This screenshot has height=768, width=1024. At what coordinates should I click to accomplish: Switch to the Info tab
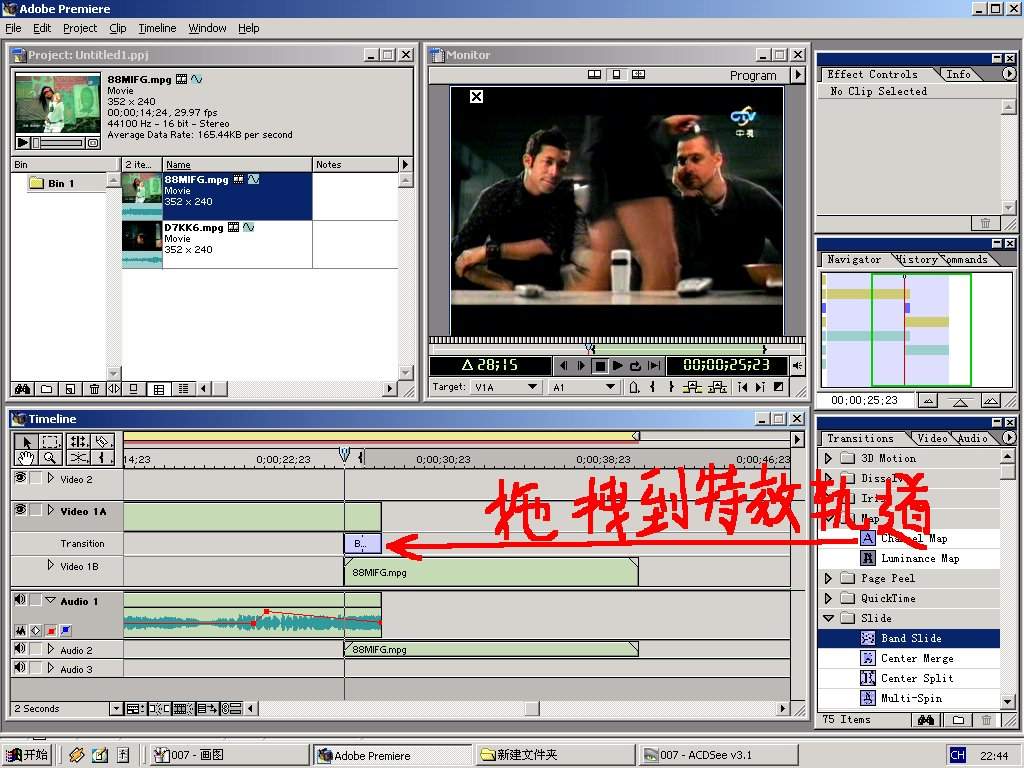pyautogui.click(x=959, y=74)
